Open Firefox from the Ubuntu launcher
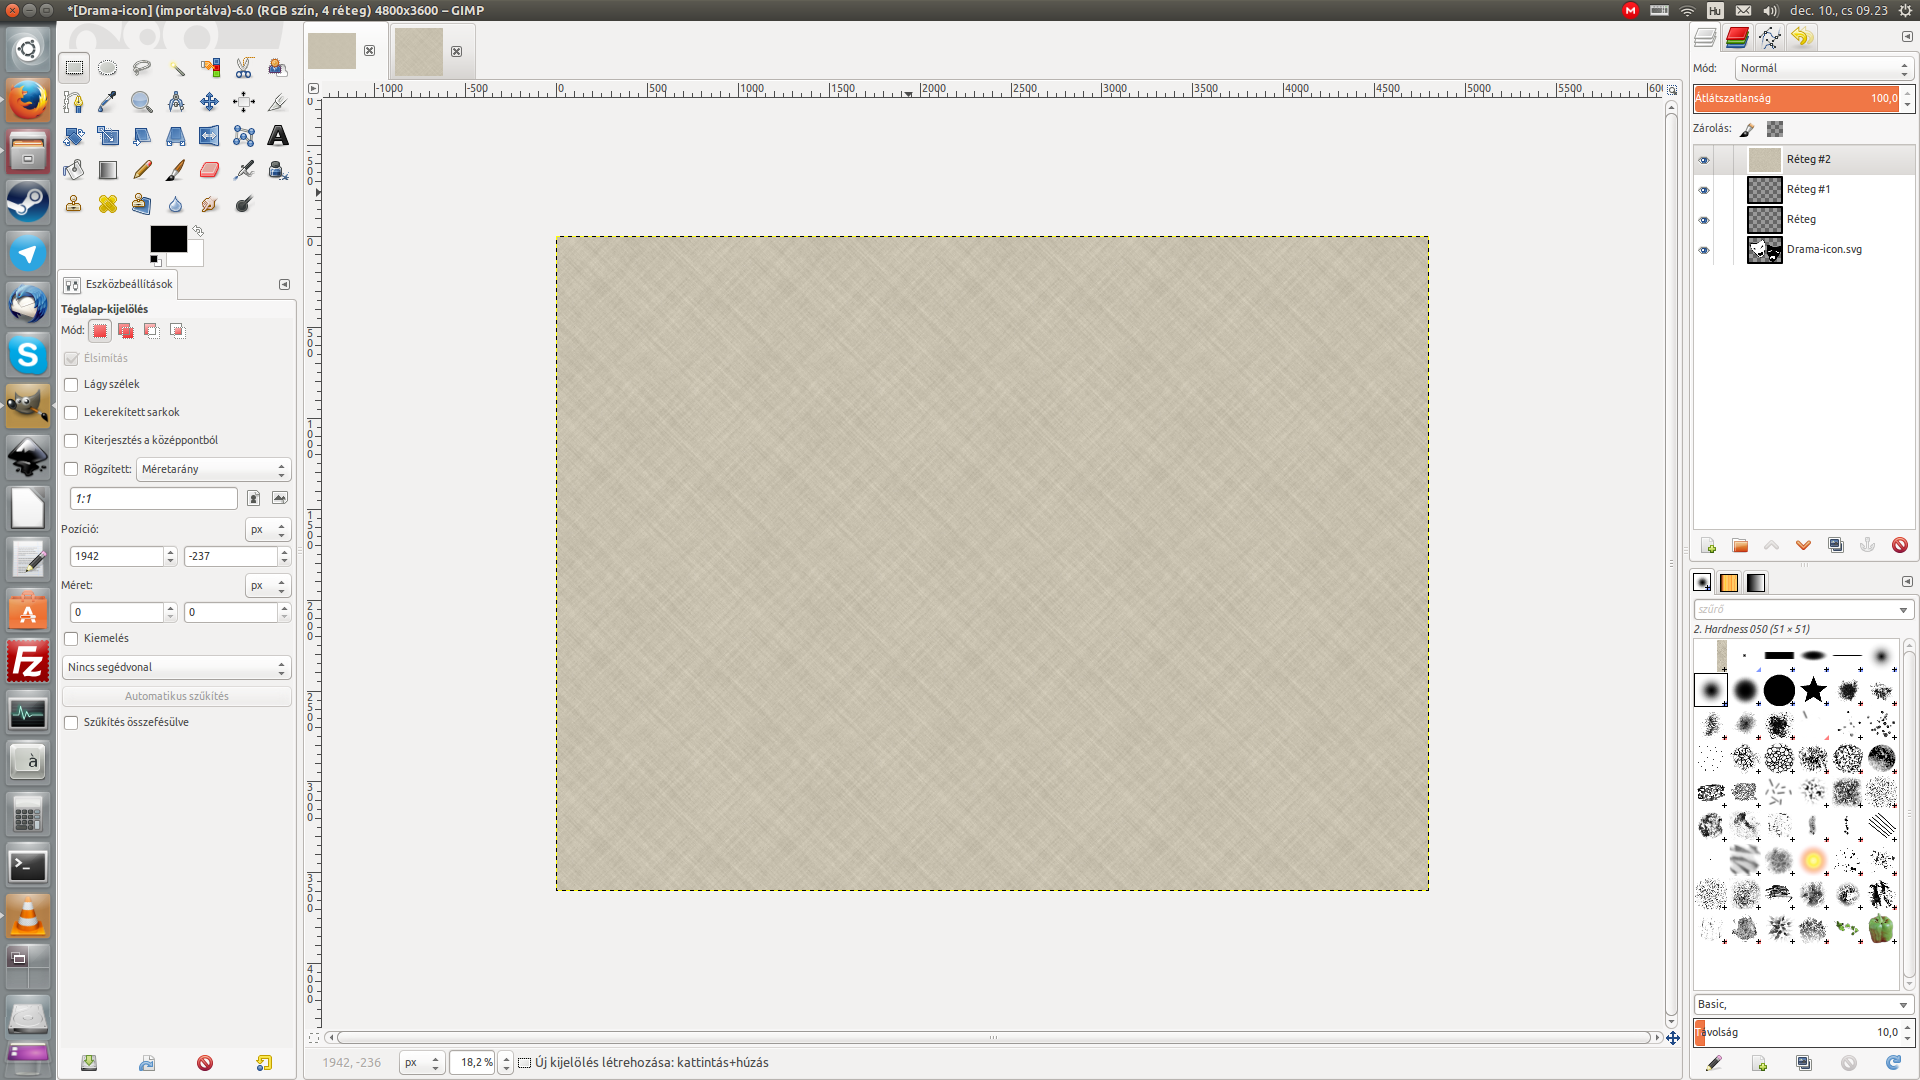Viewport: 1920px width, 1080px height. (x=28, y=100)
